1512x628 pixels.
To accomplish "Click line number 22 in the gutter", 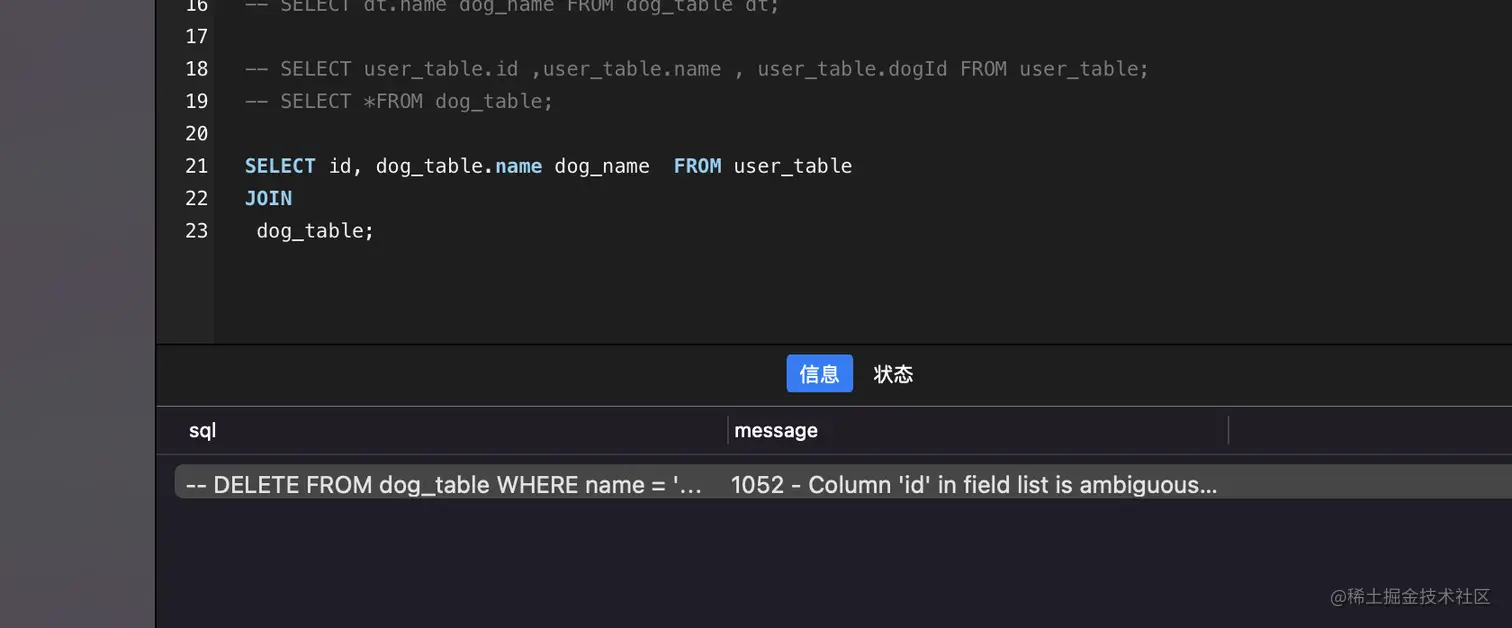I will pos(196,198).
